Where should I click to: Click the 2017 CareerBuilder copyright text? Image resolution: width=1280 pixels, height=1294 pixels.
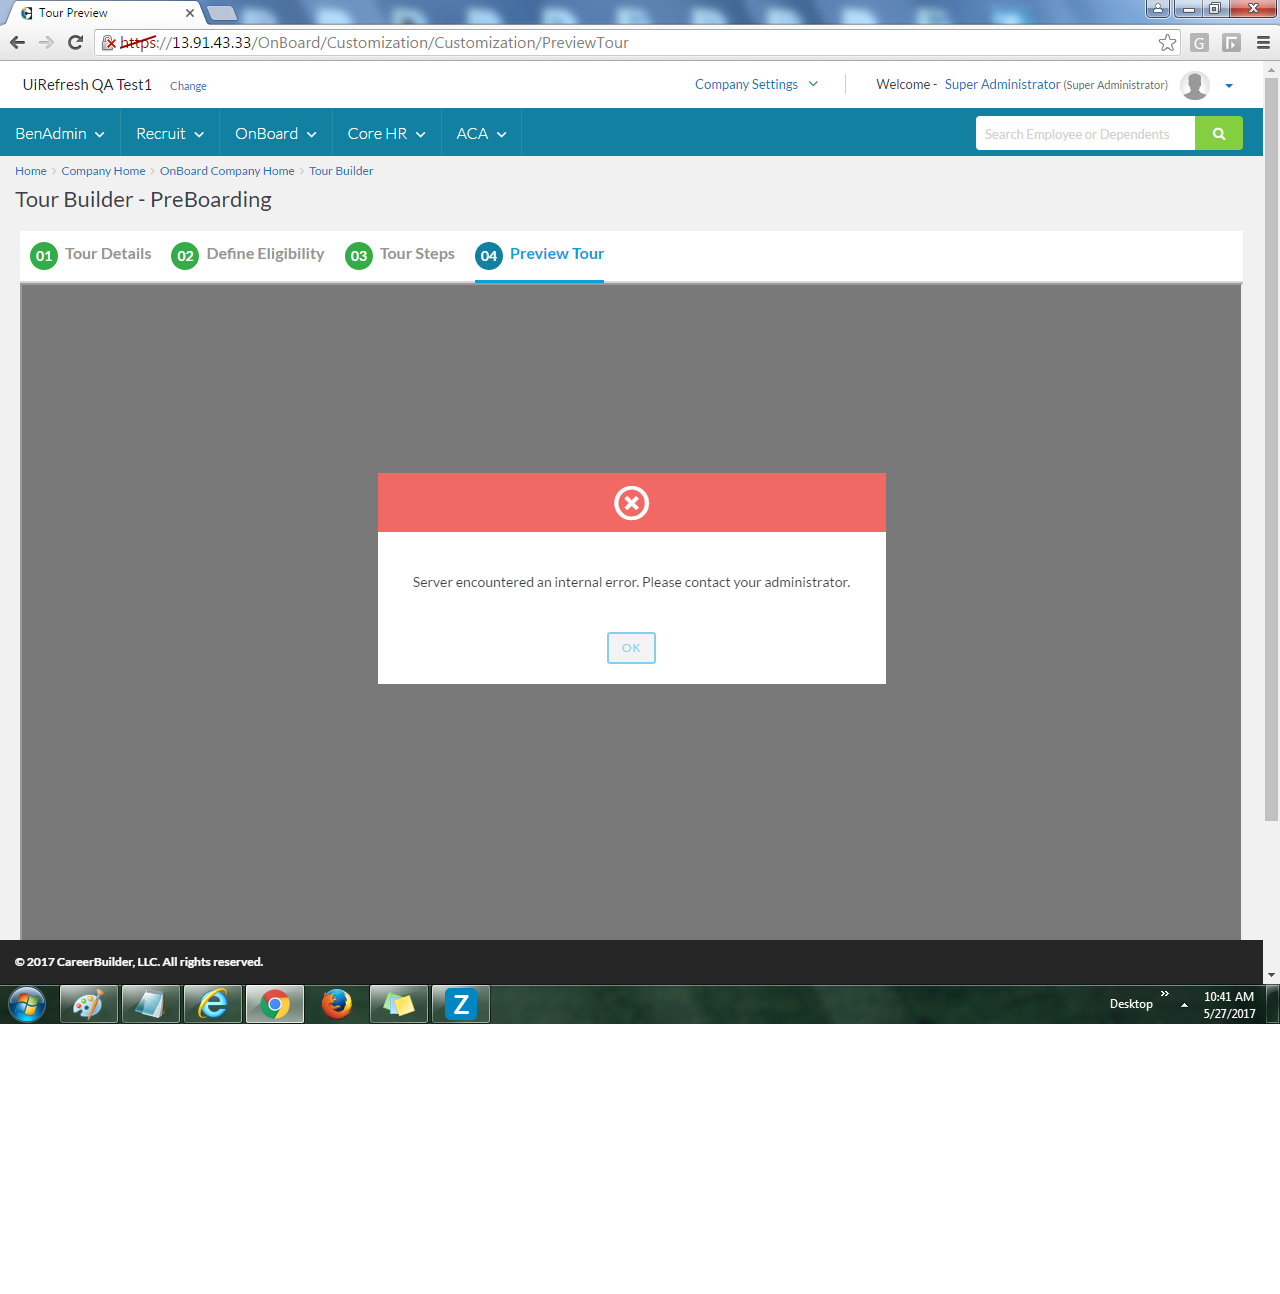coord(139,962)
